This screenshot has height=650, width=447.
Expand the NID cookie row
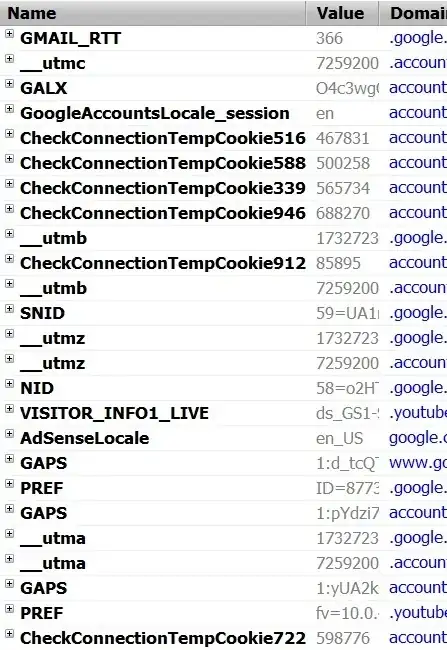tap(10, 383)
